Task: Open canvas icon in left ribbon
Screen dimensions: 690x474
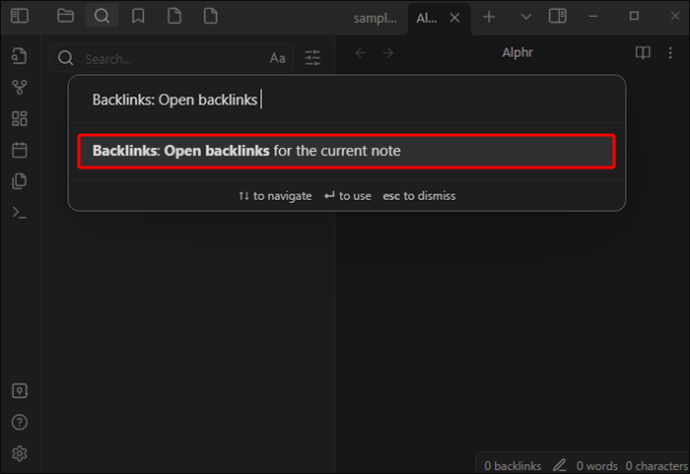Action: coord(19,118)
